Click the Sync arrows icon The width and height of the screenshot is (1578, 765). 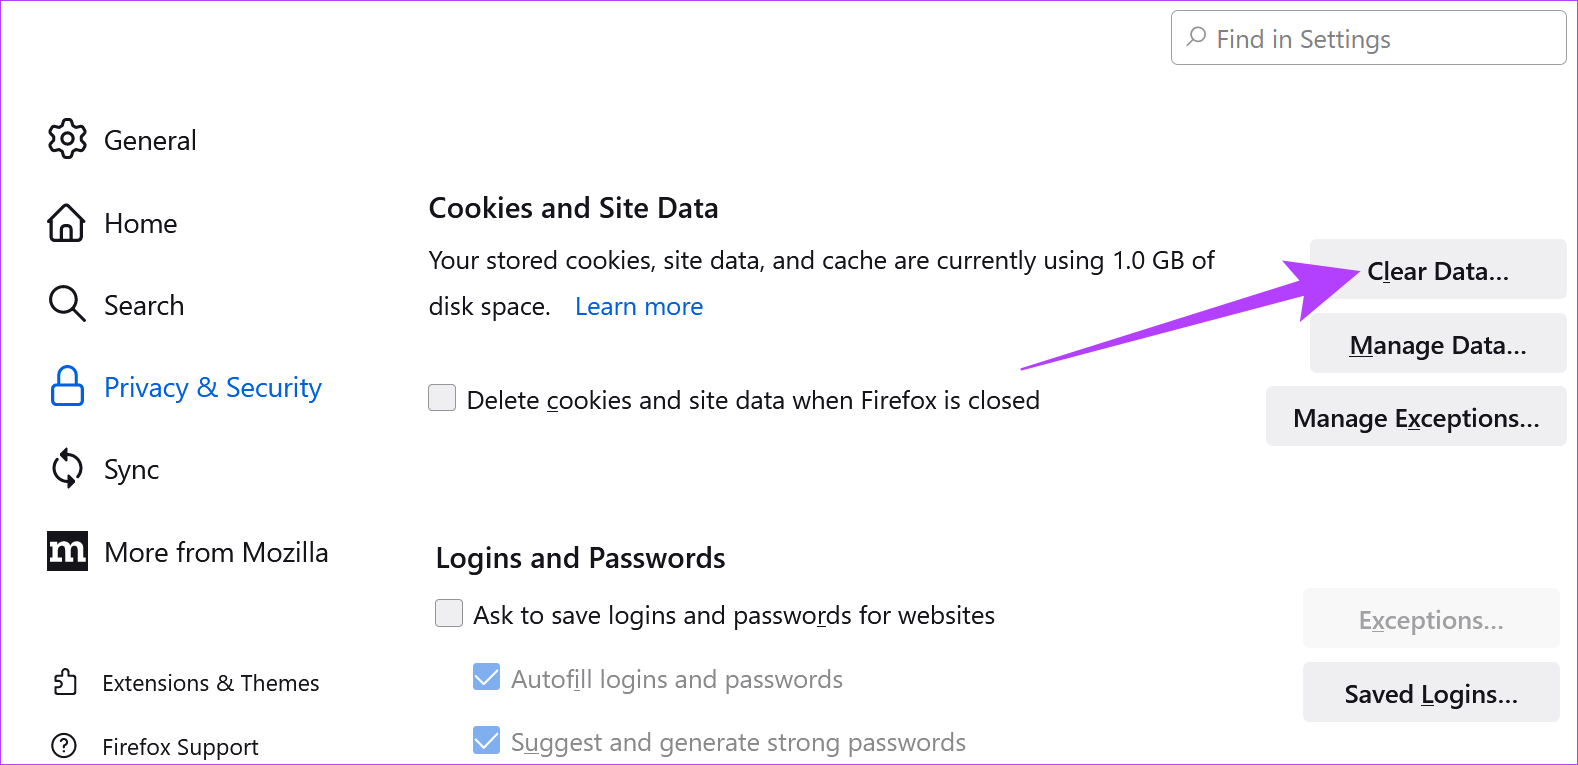click(67, 468)
